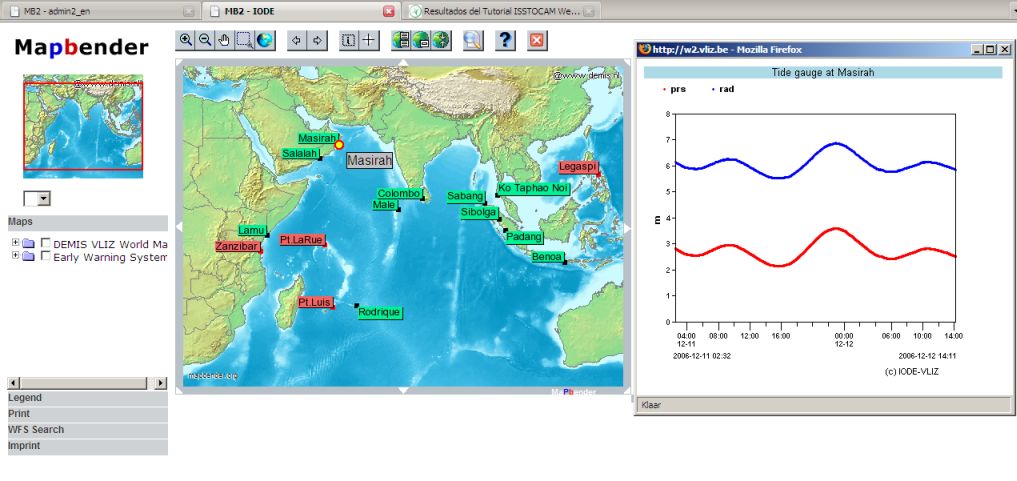
Task: Select the zoom in tool
Action: pos(185,40)
